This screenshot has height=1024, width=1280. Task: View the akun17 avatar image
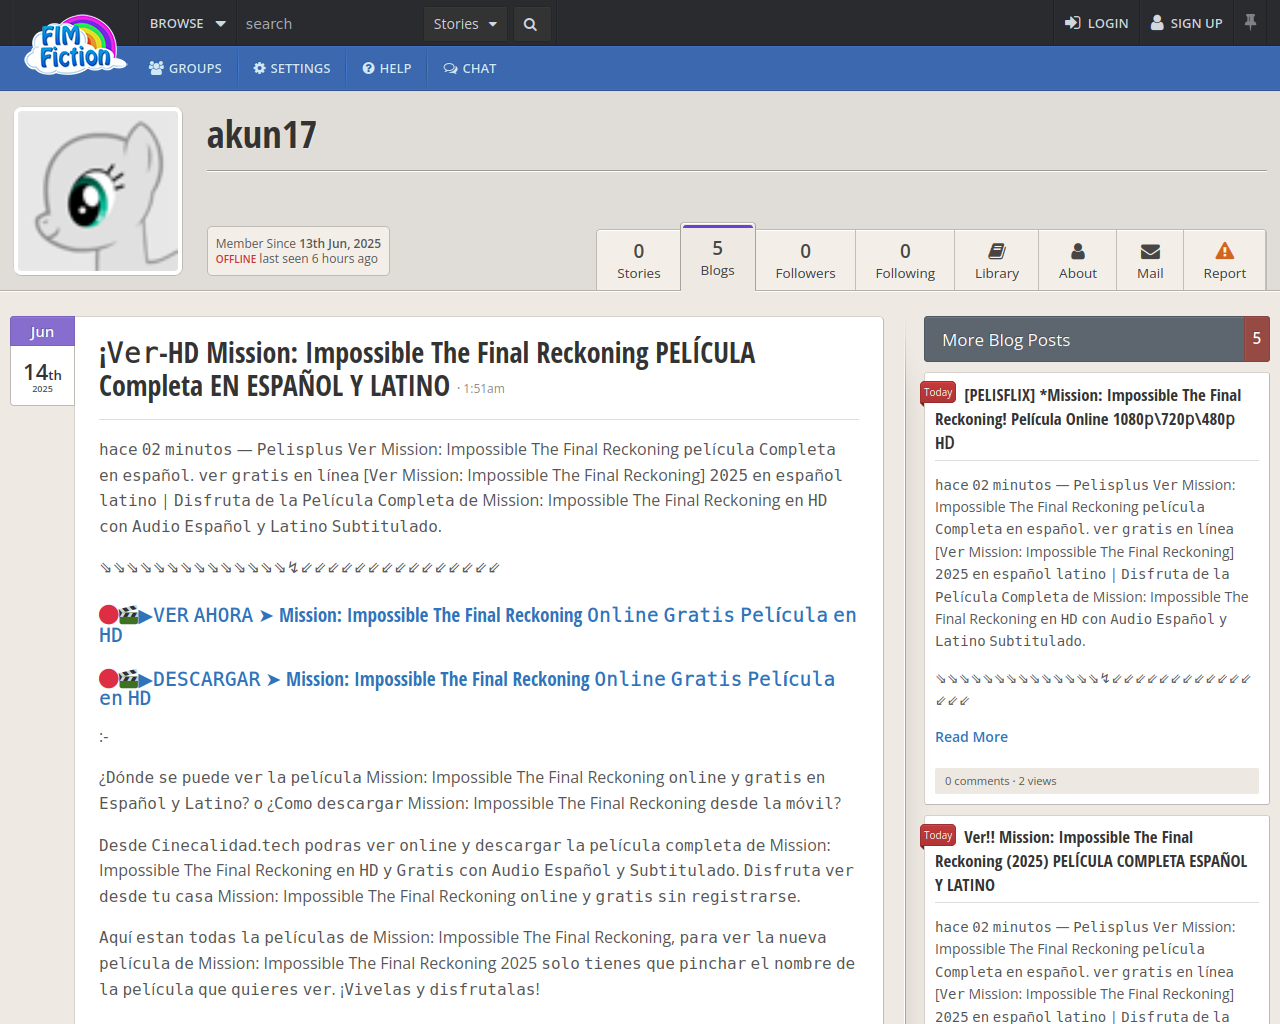(98, 191)
